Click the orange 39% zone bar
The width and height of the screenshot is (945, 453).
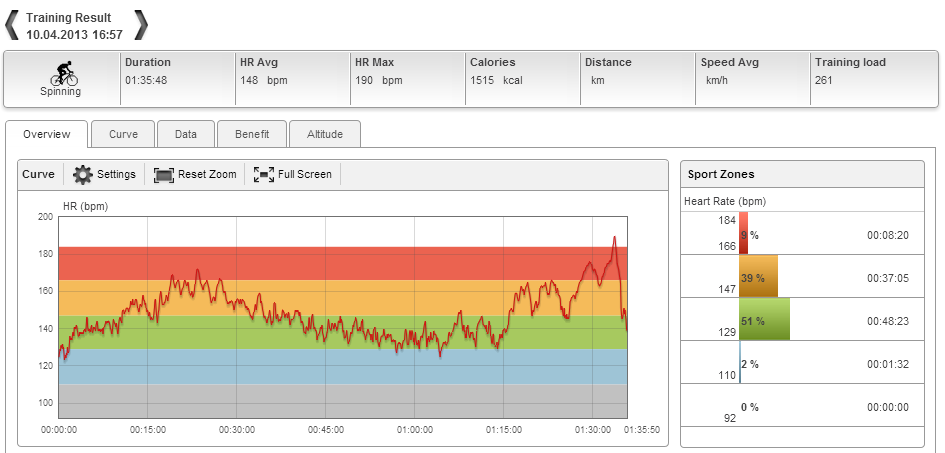758,276
